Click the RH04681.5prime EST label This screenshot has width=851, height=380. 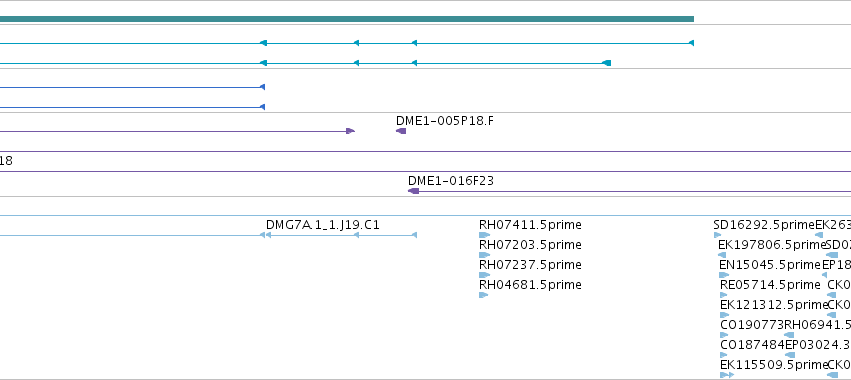tap(530, 285)
